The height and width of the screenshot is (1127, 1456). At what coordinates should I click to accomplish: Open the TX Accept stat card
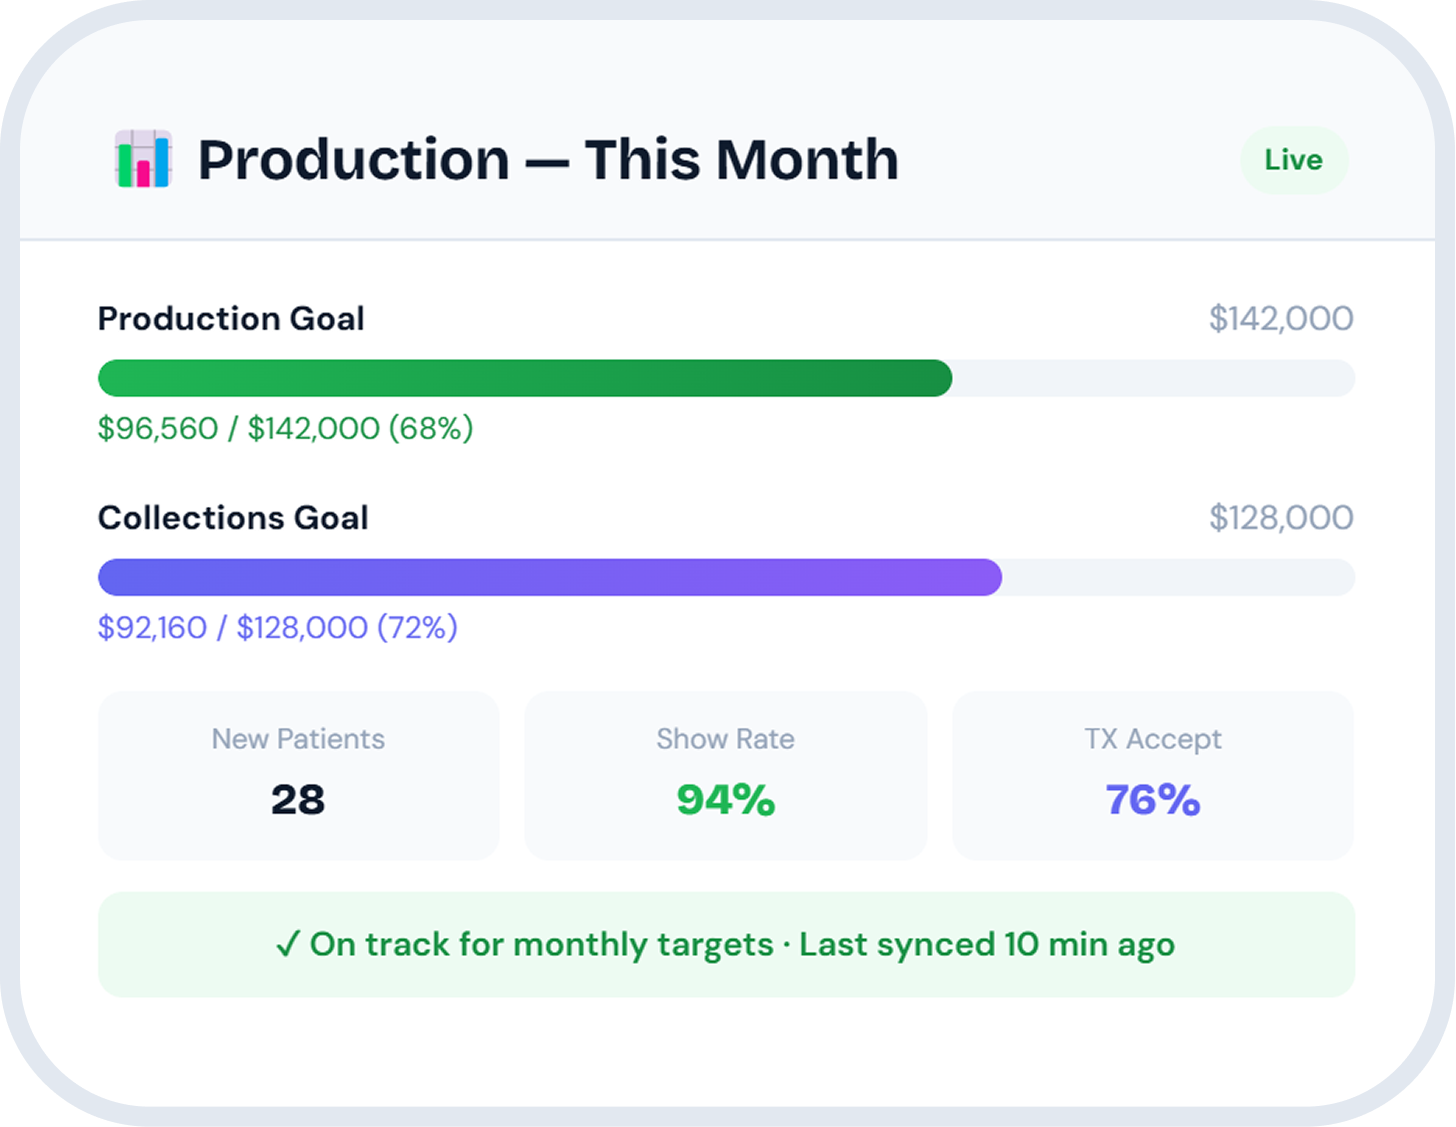(1152, 775)
